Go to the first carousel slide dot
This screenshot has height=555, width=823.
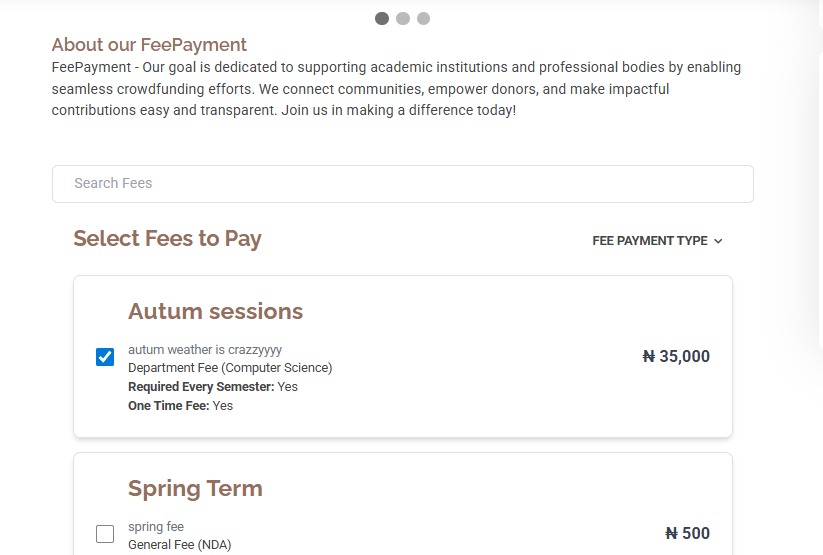tap(382, 18)
